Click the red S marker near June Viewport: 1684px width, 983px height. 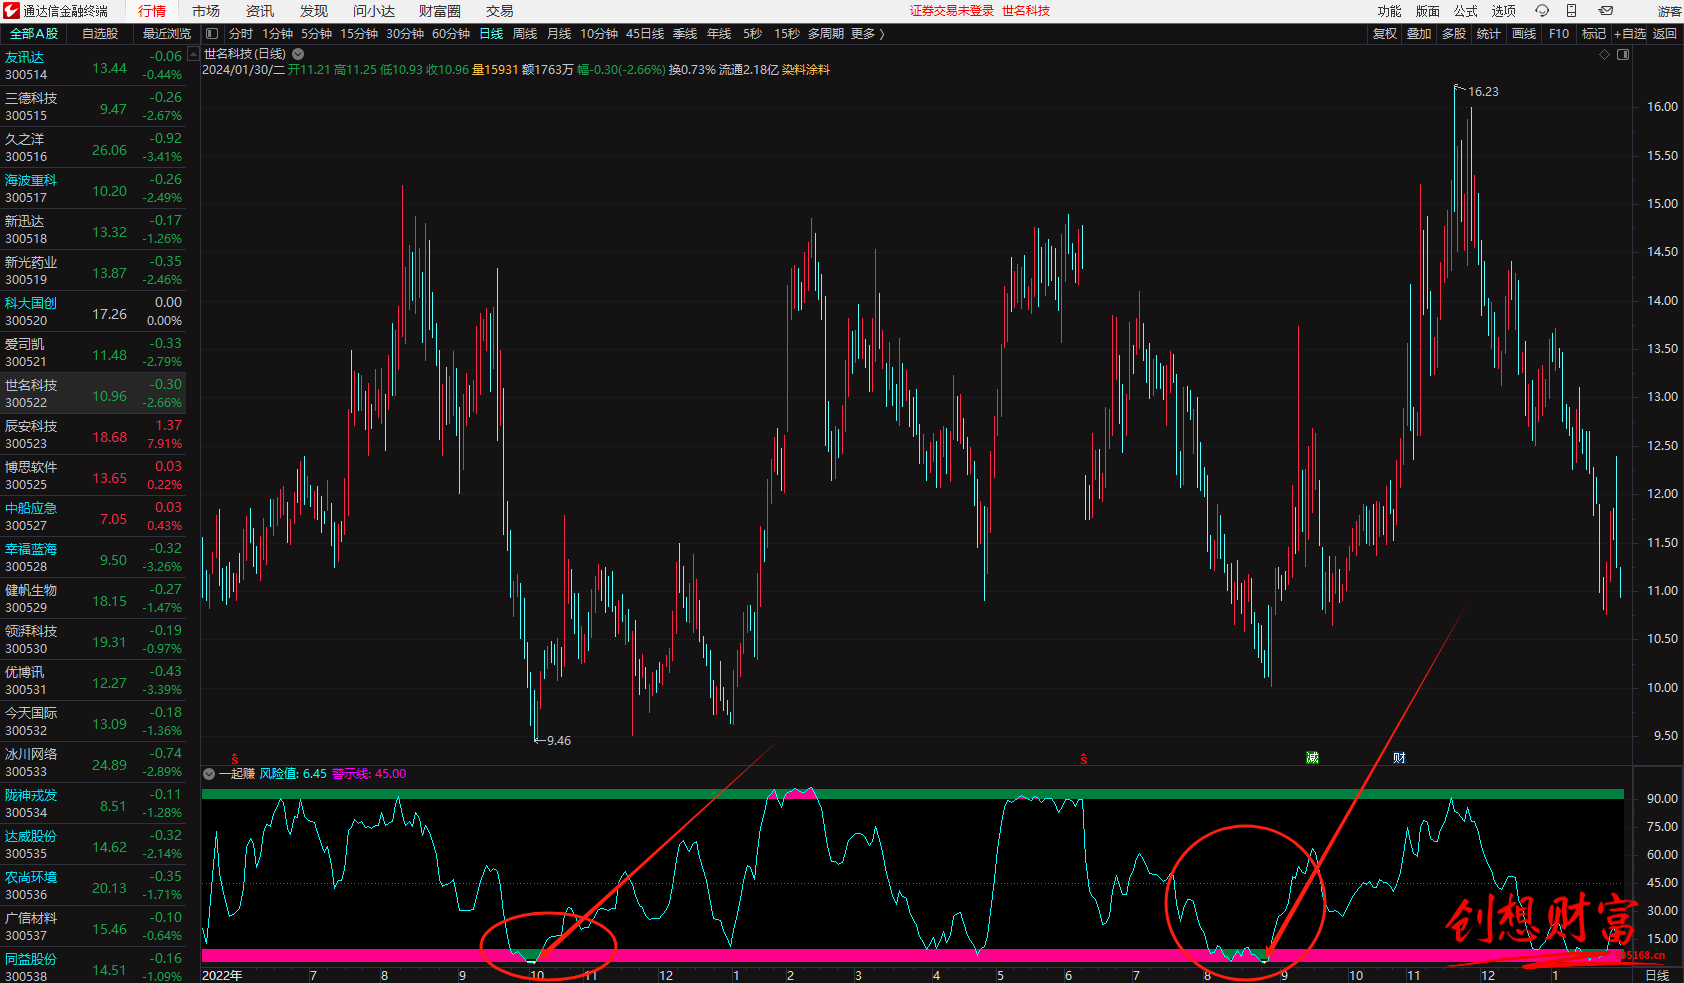[x=1084, y=759]
